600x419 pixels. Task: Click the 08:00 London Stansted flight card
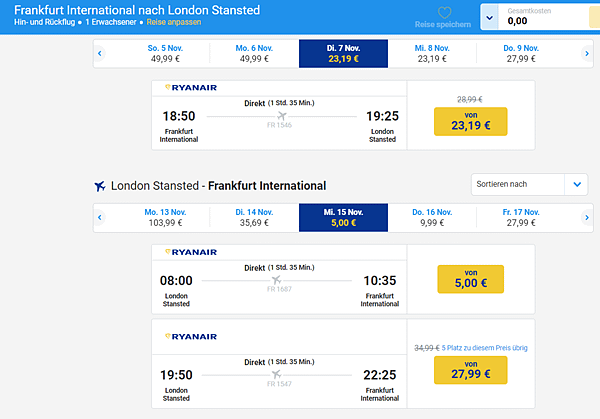(343, 279)
